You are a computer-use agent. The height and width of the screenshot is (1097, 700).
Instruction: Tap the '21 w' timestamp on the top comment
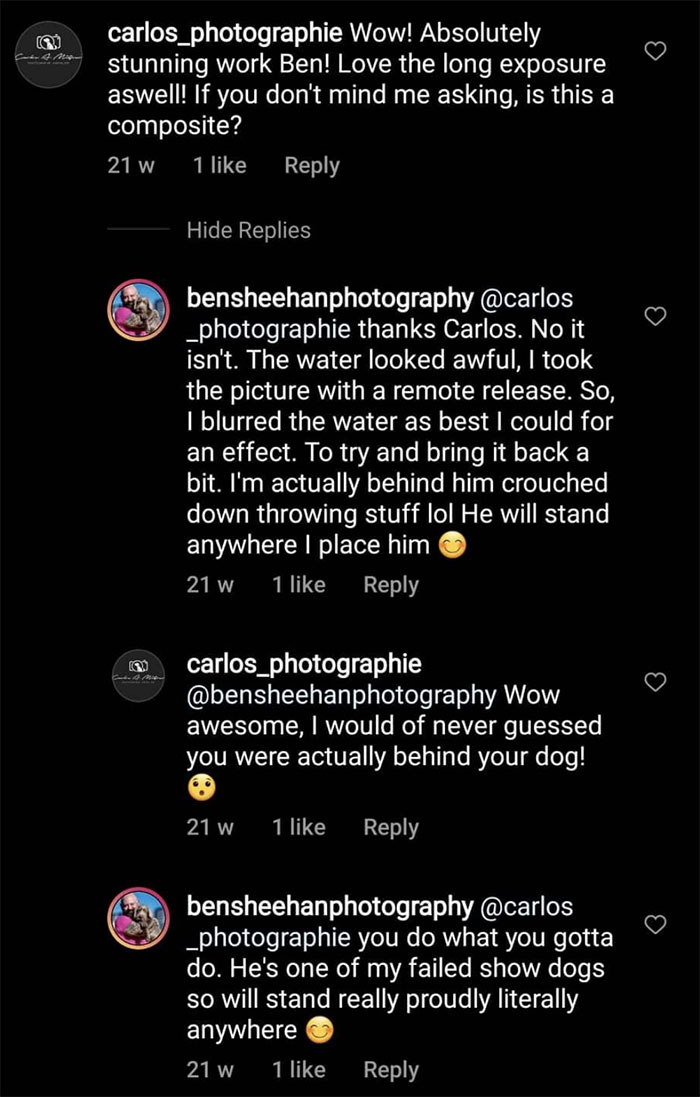pos(130,166)
